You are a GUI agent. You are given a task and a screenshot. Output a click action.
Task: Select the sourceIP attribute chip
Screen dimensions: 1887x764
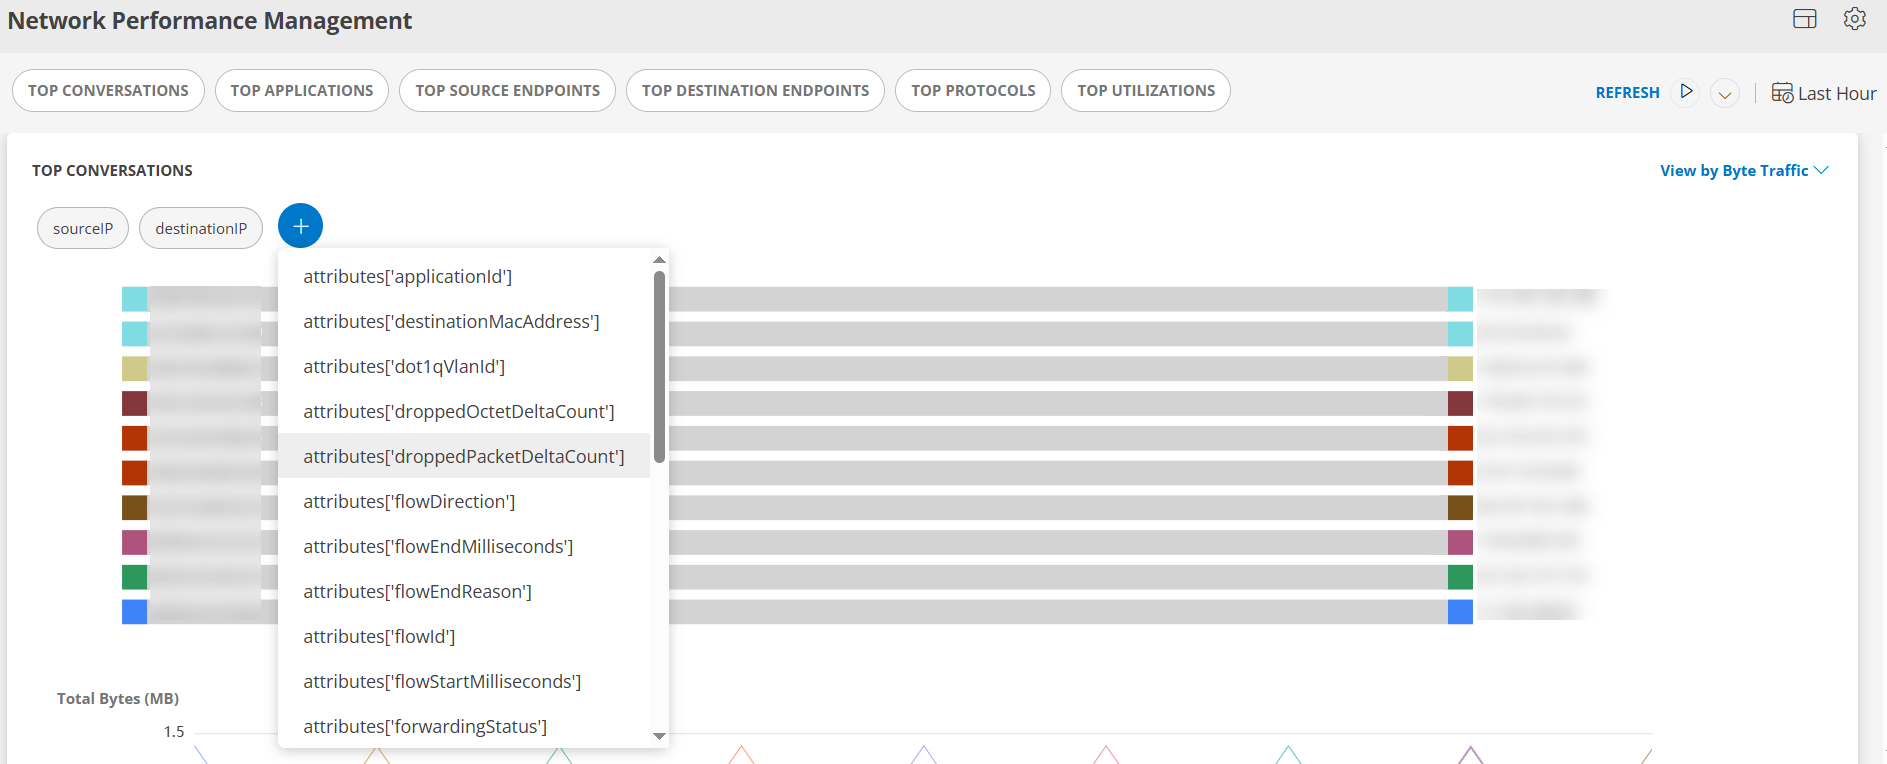83,229
